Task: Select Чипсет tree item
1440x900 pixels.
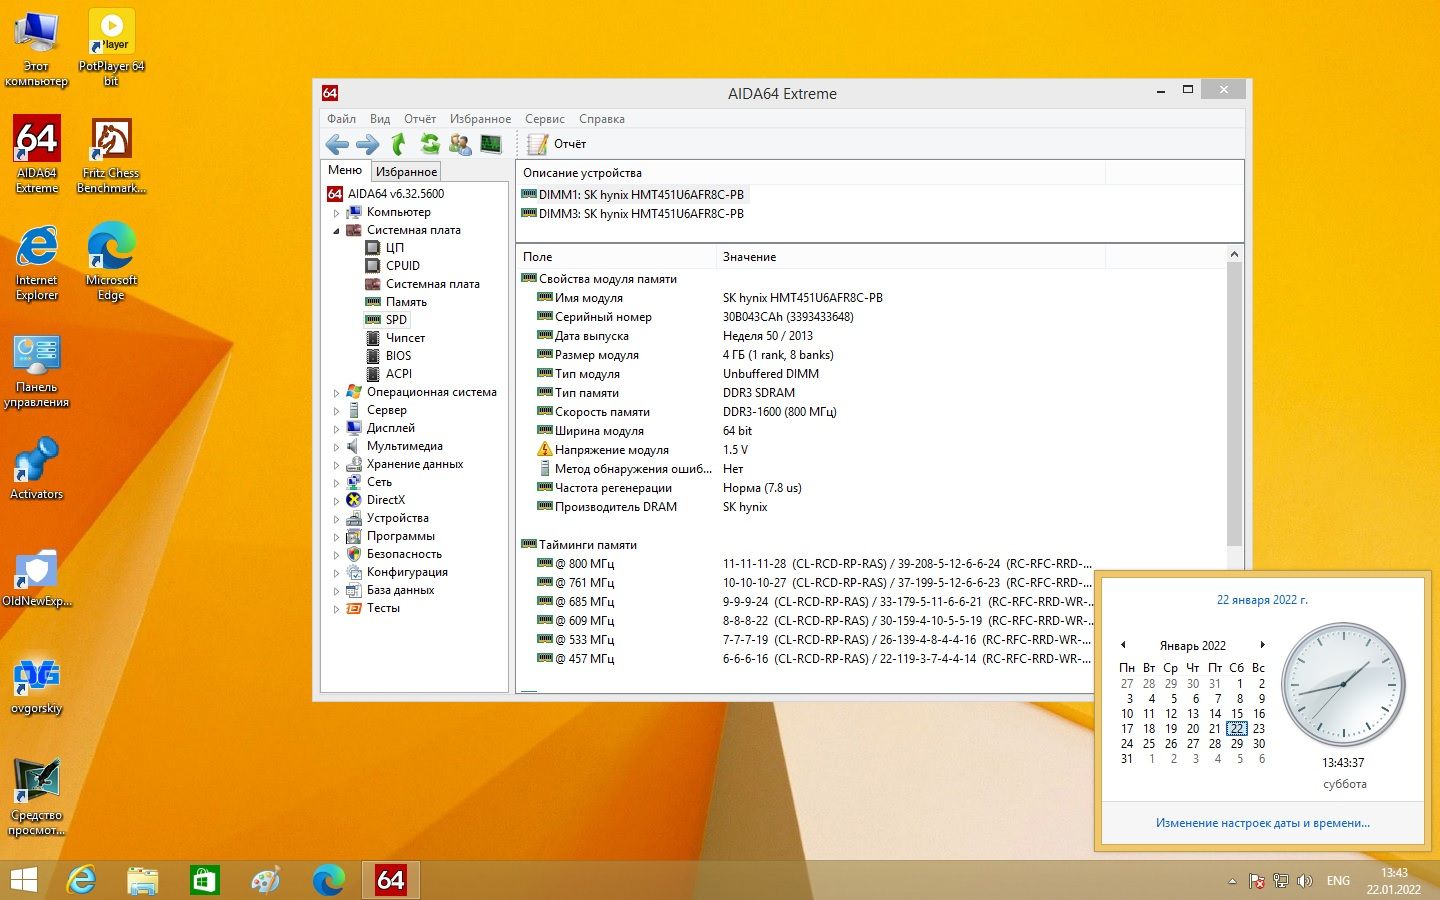Action: (x=405, y=338)
